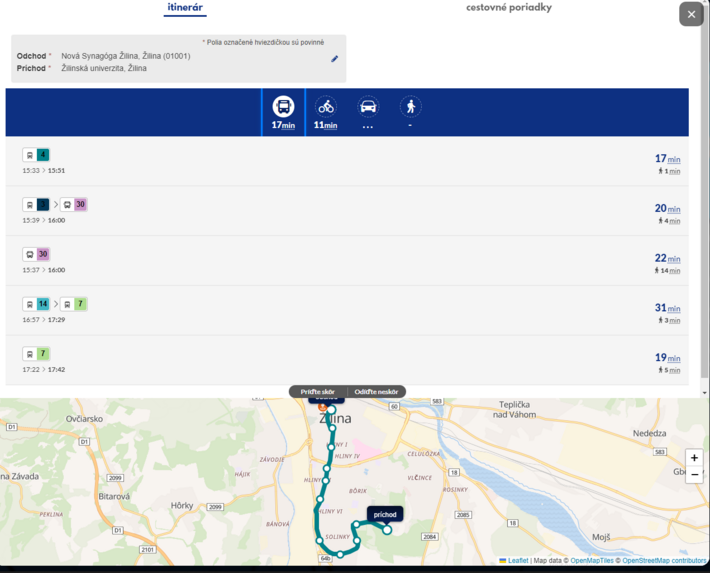Click the Prídťe skôr button
Image resolution: width=710 pixels, height=573 pixels.
click(318, 392)
